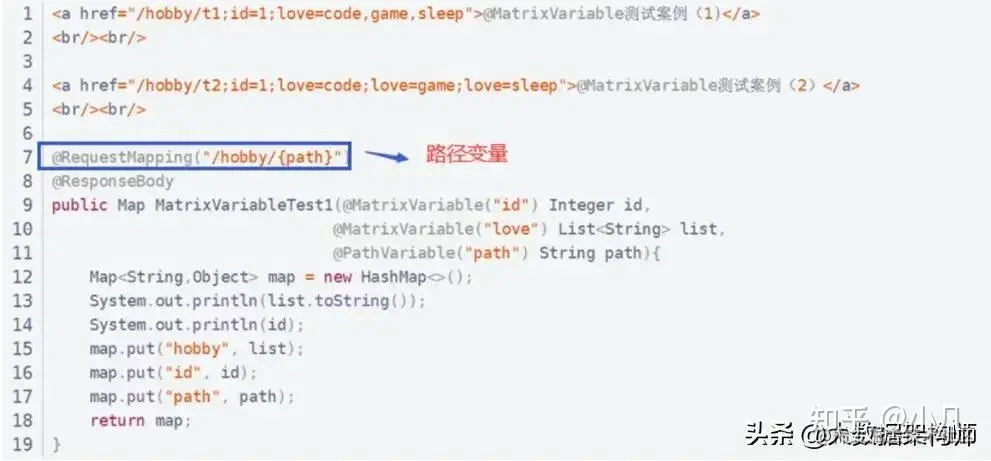The height and width of the screenshot is (461, 991).
Task: Click line number 1 in the gutter
Action: tap(27, 14)
